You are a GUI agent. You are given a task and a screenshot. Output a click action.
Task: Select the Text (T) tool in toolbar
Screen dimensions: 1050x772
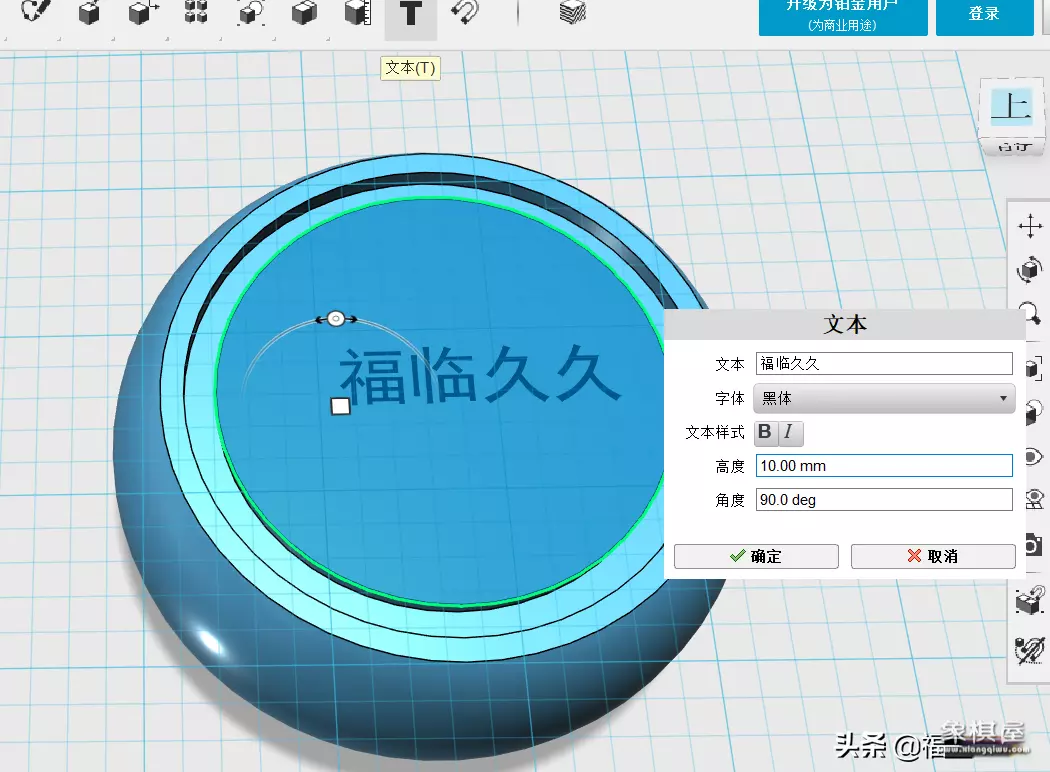(410, 14)
